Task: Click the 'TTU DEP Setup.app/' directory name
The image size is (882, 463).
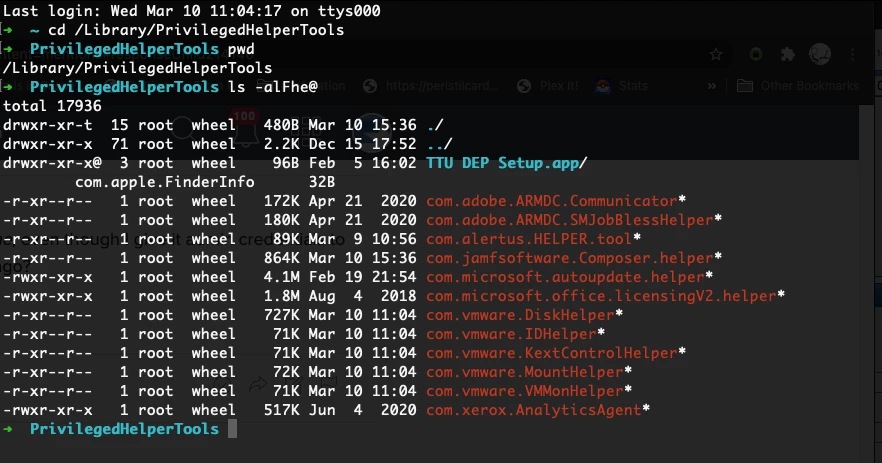Action: [x=506, y=163]
